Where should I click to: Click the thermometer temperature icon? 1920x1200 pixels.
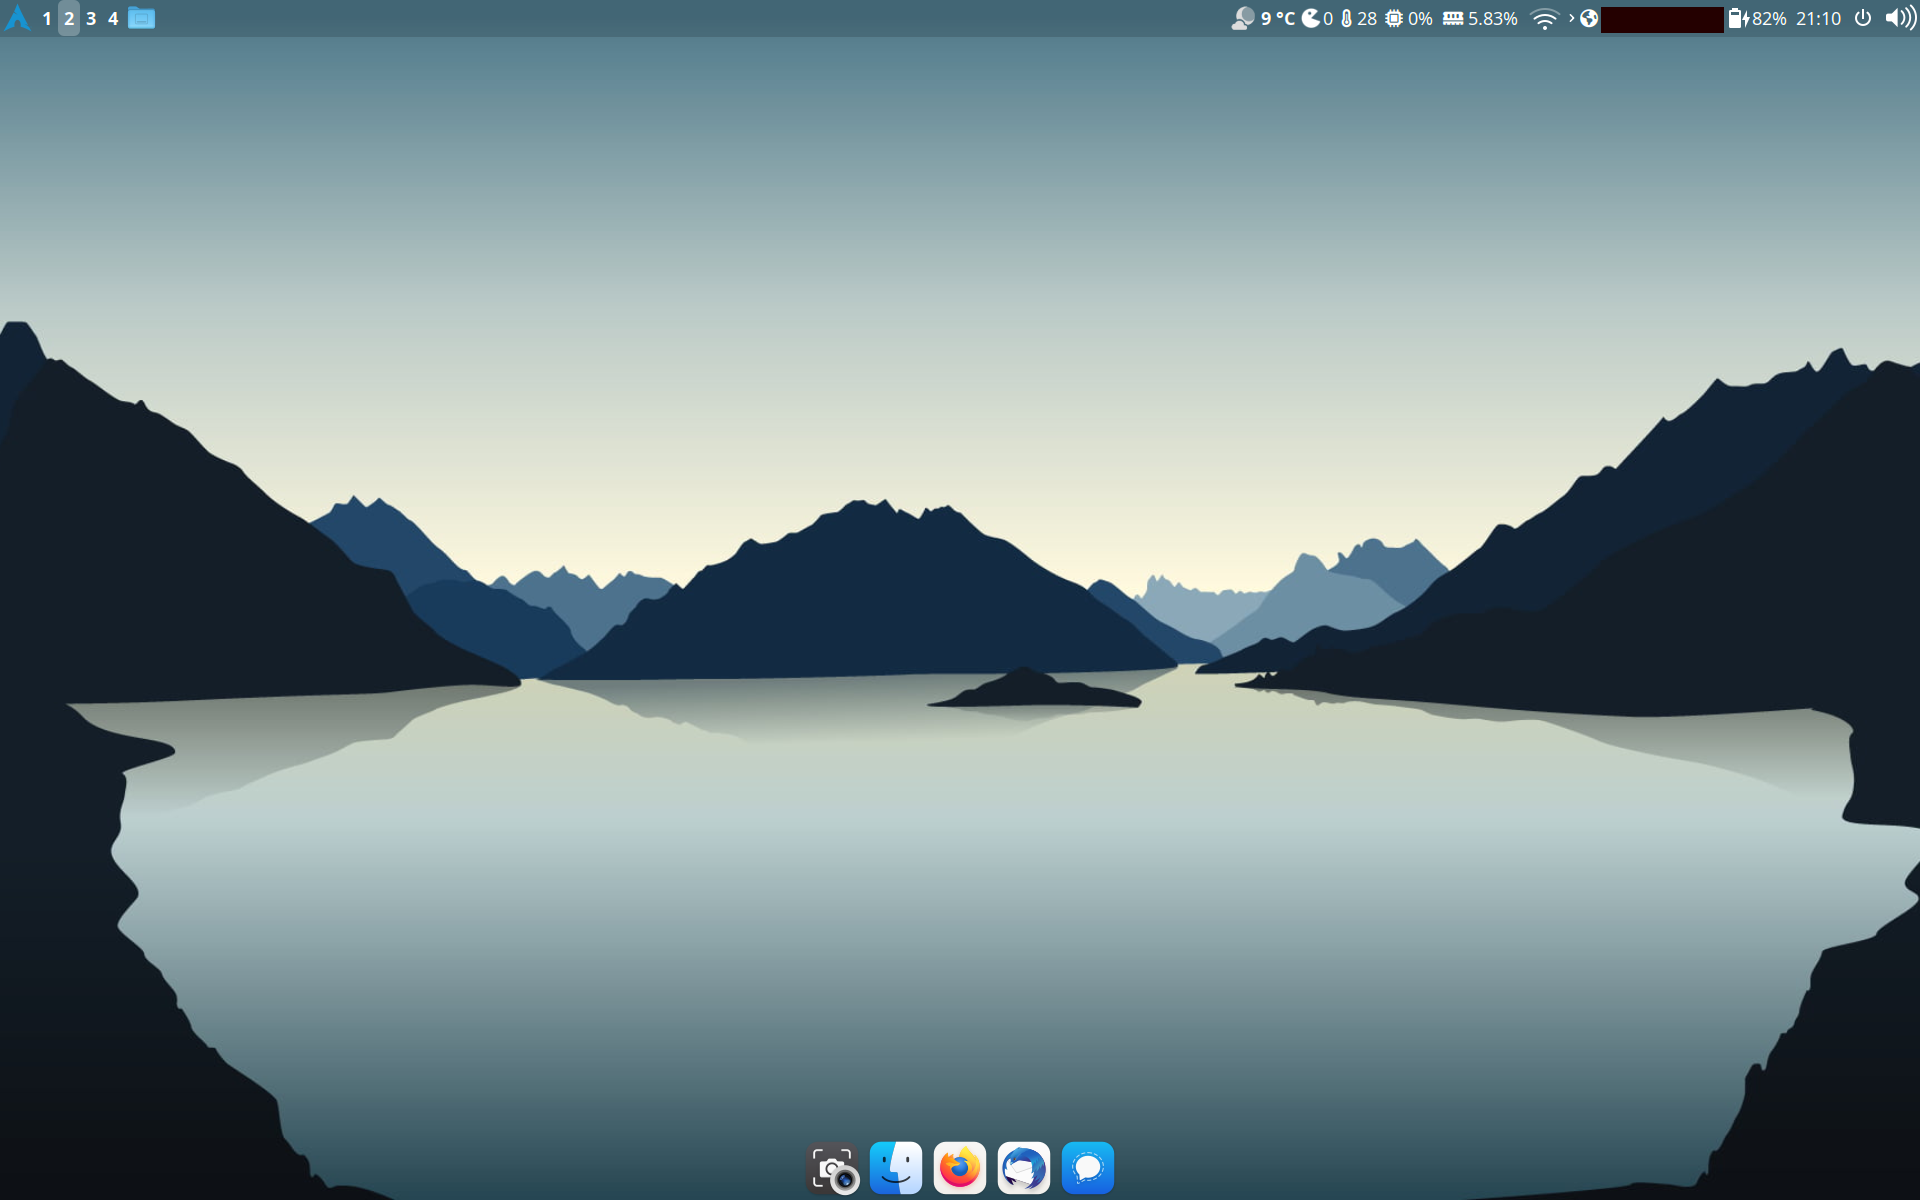[x=1346, y=18]
